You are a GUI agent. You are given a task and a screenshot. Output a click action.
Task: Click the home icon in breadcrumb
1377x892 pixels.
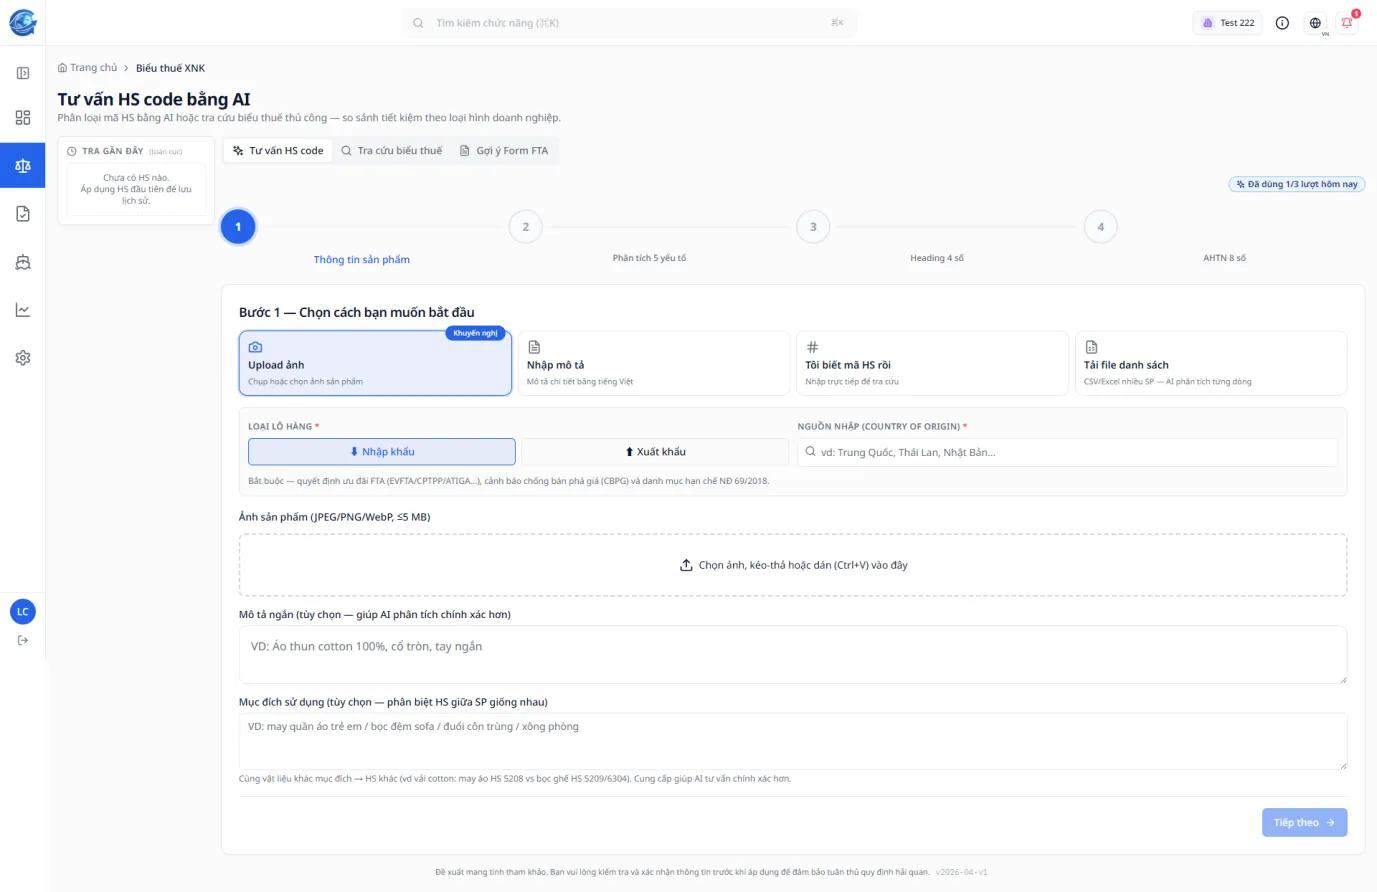click(x=63, y=68)
